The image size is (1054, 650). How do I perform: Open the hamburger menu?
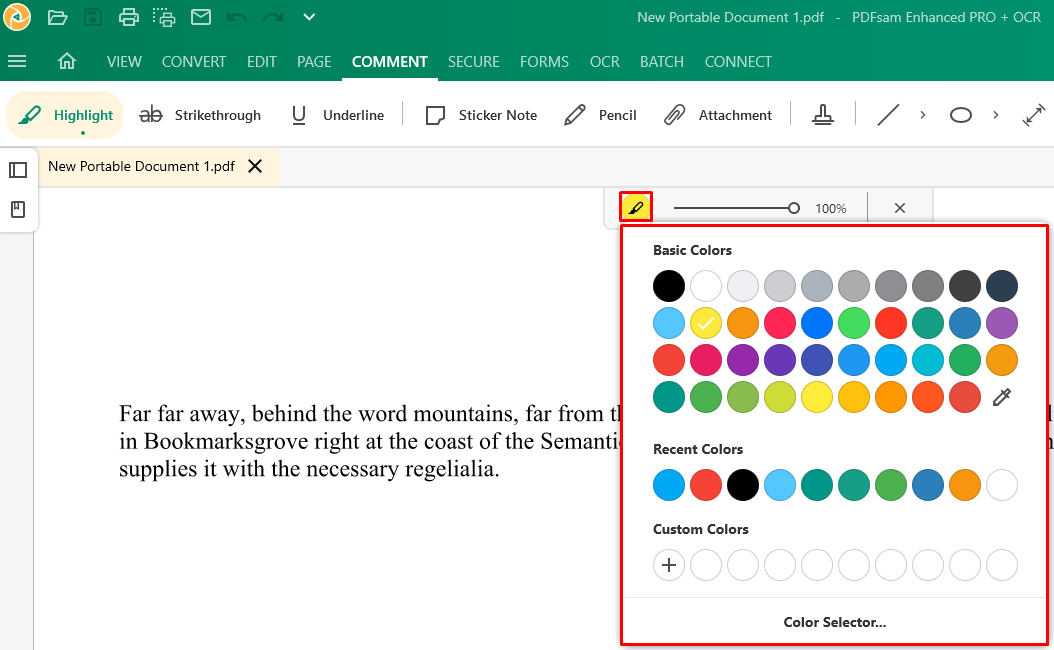(x=17, y=61)
